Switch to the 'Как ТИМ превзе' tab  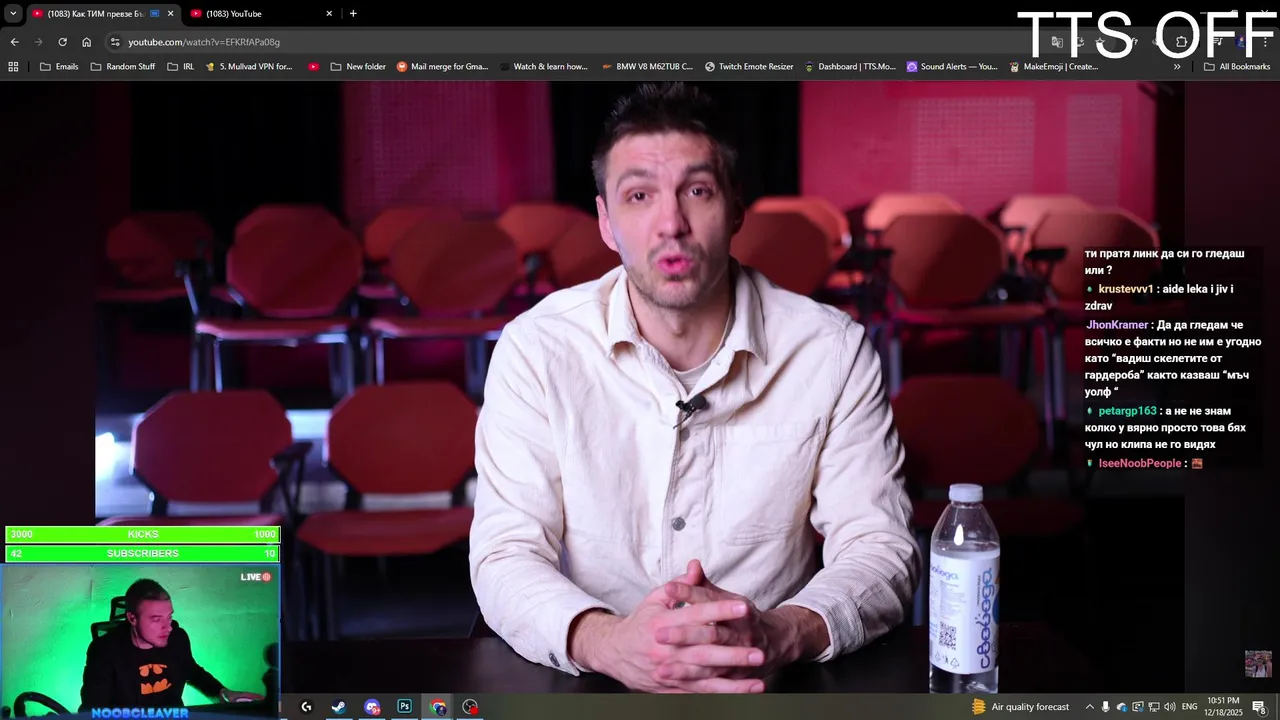click(x=101, y=13)
